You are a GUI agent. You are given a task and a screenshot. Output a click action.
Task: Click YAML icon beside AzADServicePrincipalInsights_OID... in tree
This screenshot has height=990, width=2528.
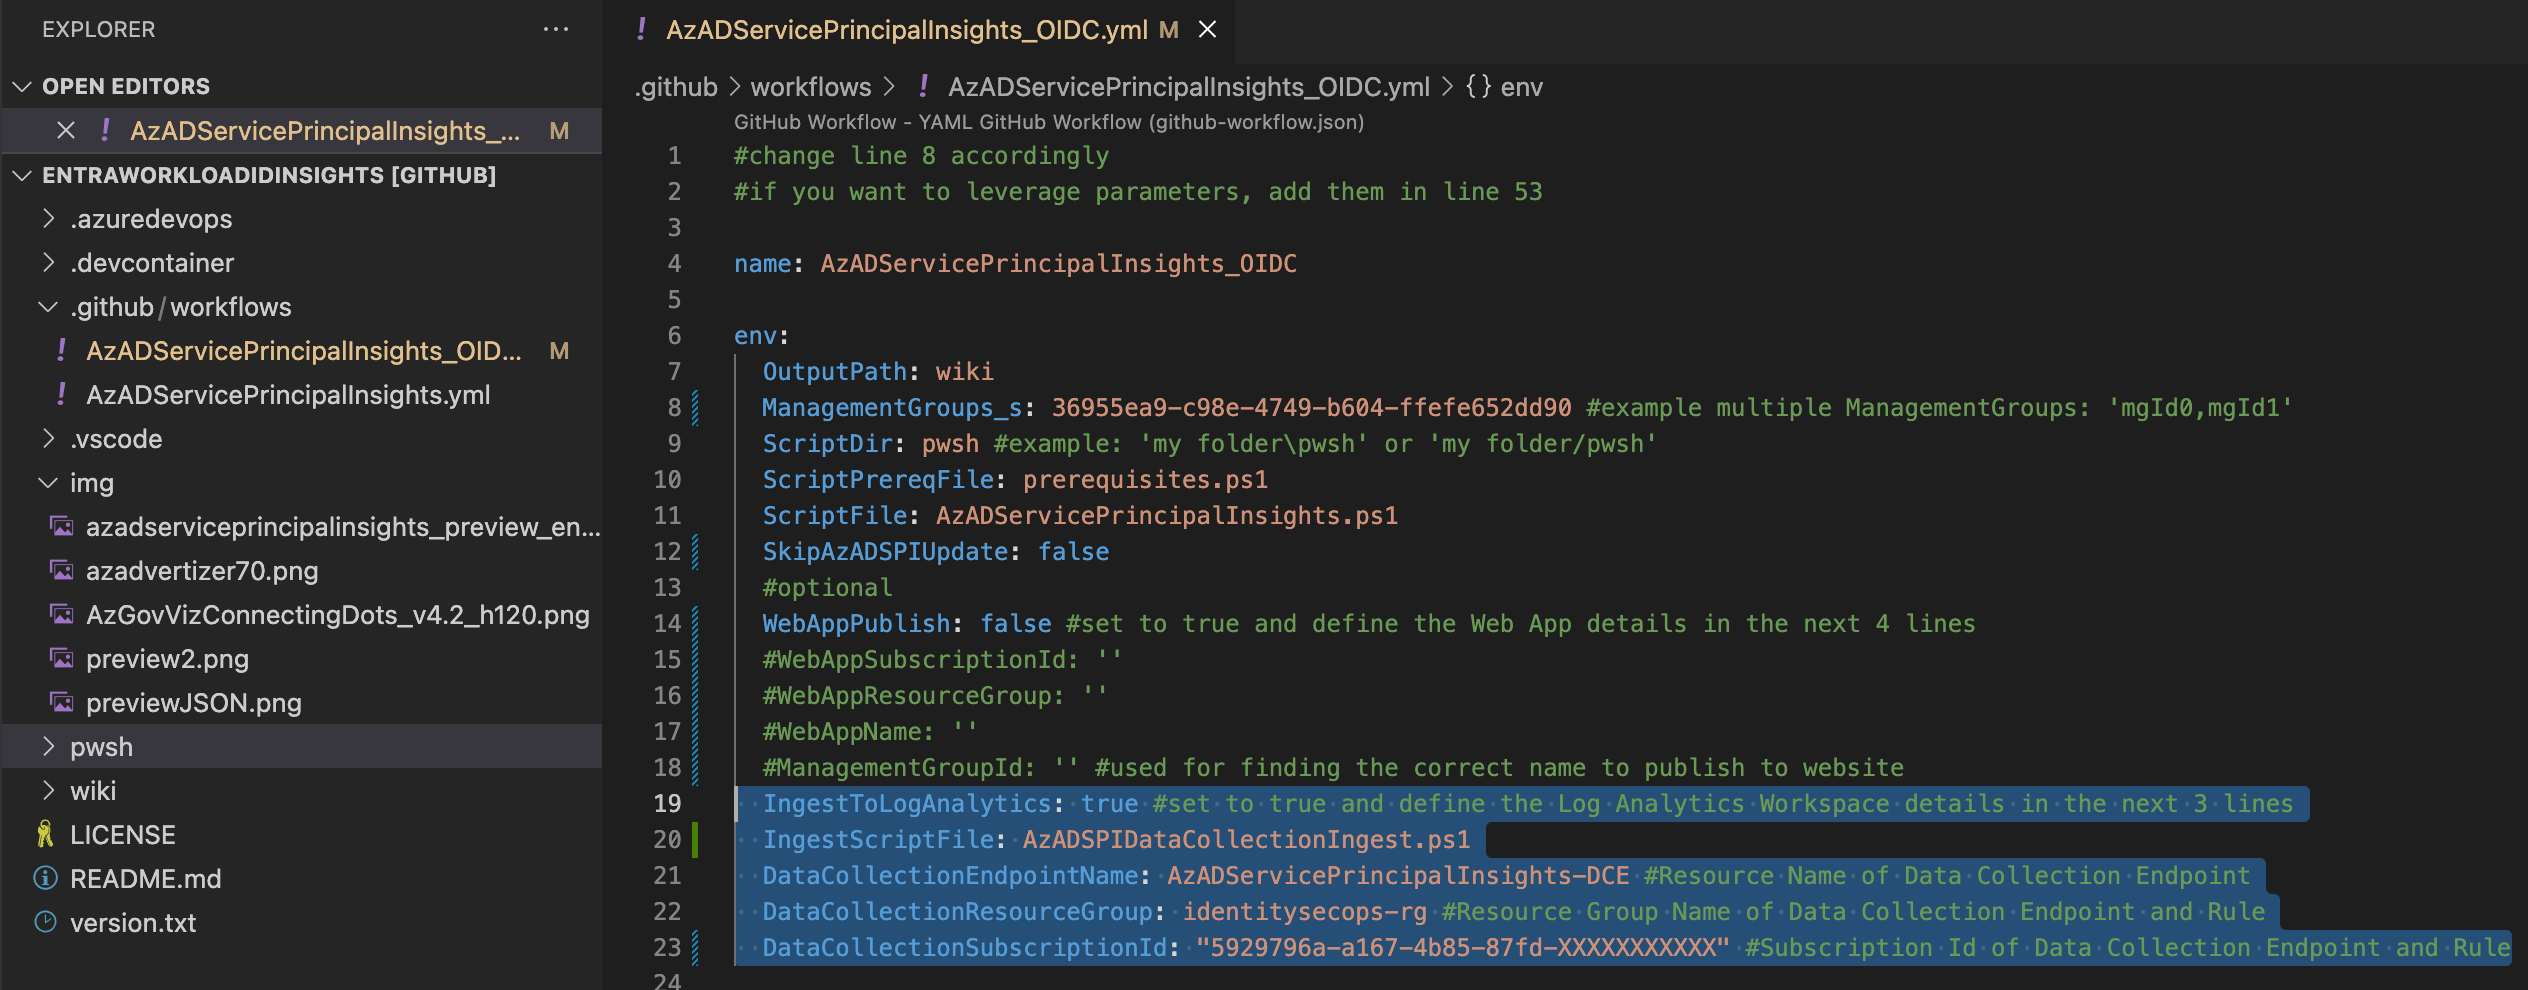click(62, 351)
